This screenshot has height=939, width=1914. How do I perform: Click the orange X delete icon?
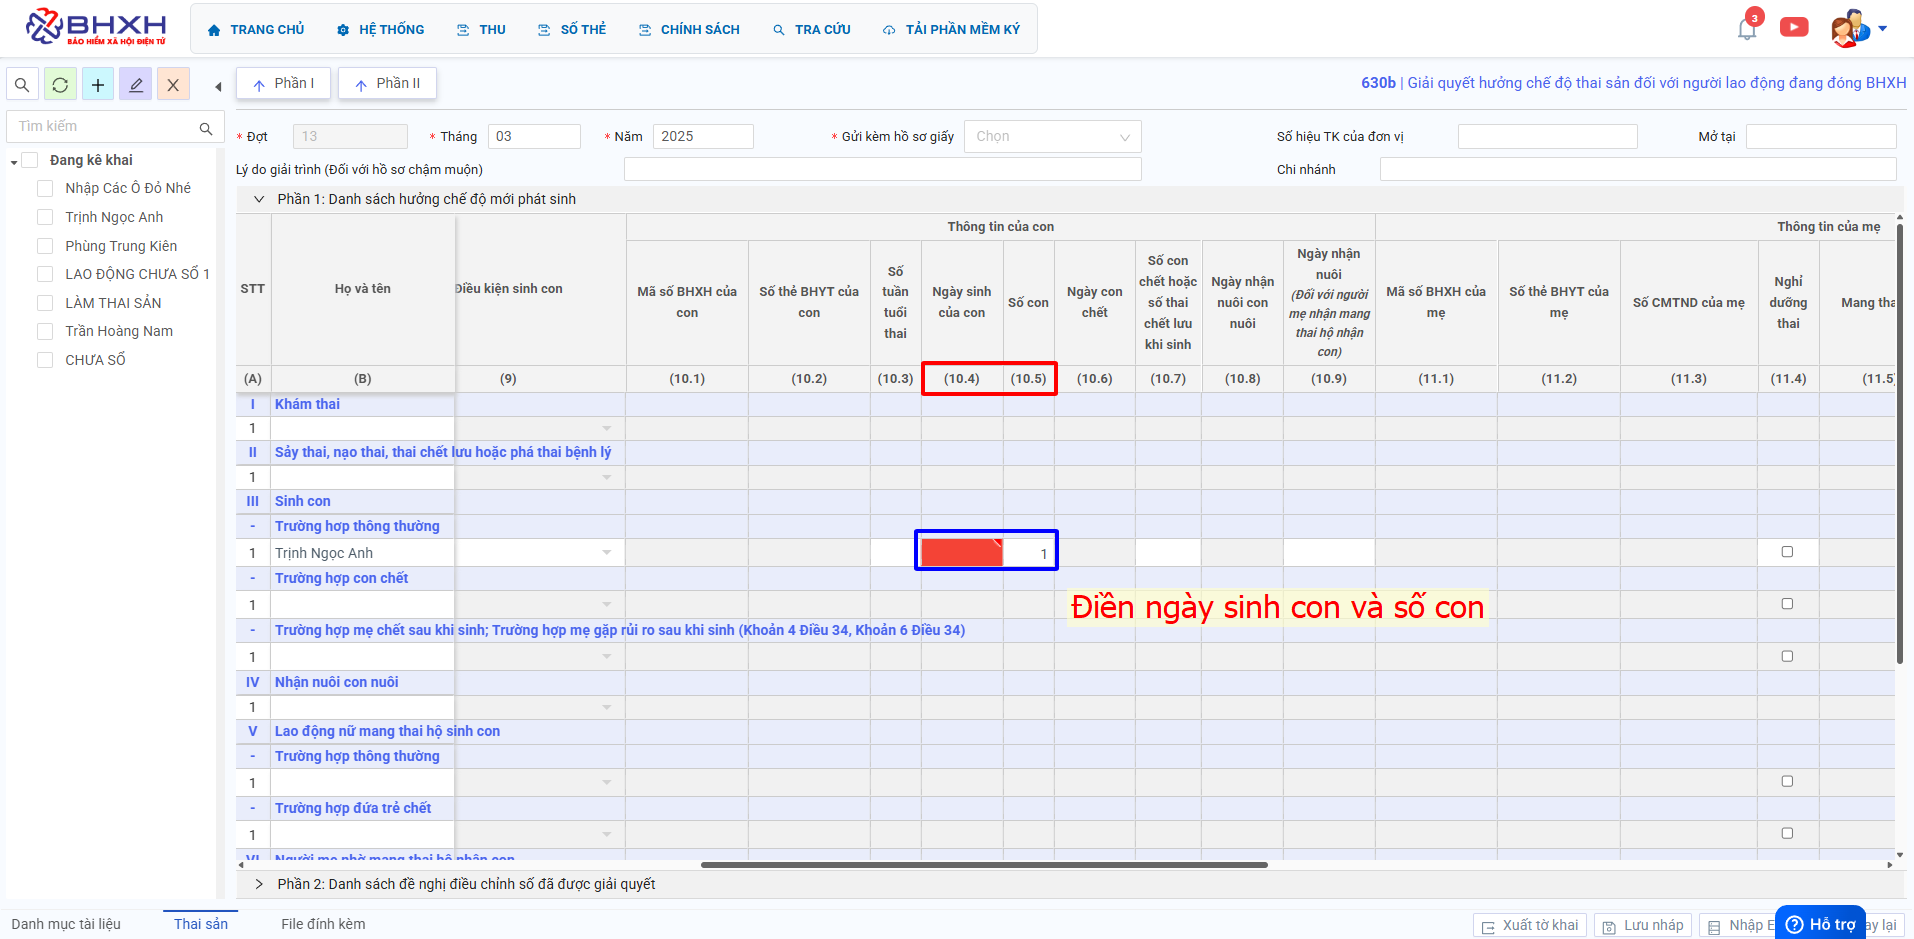[173, 85]
